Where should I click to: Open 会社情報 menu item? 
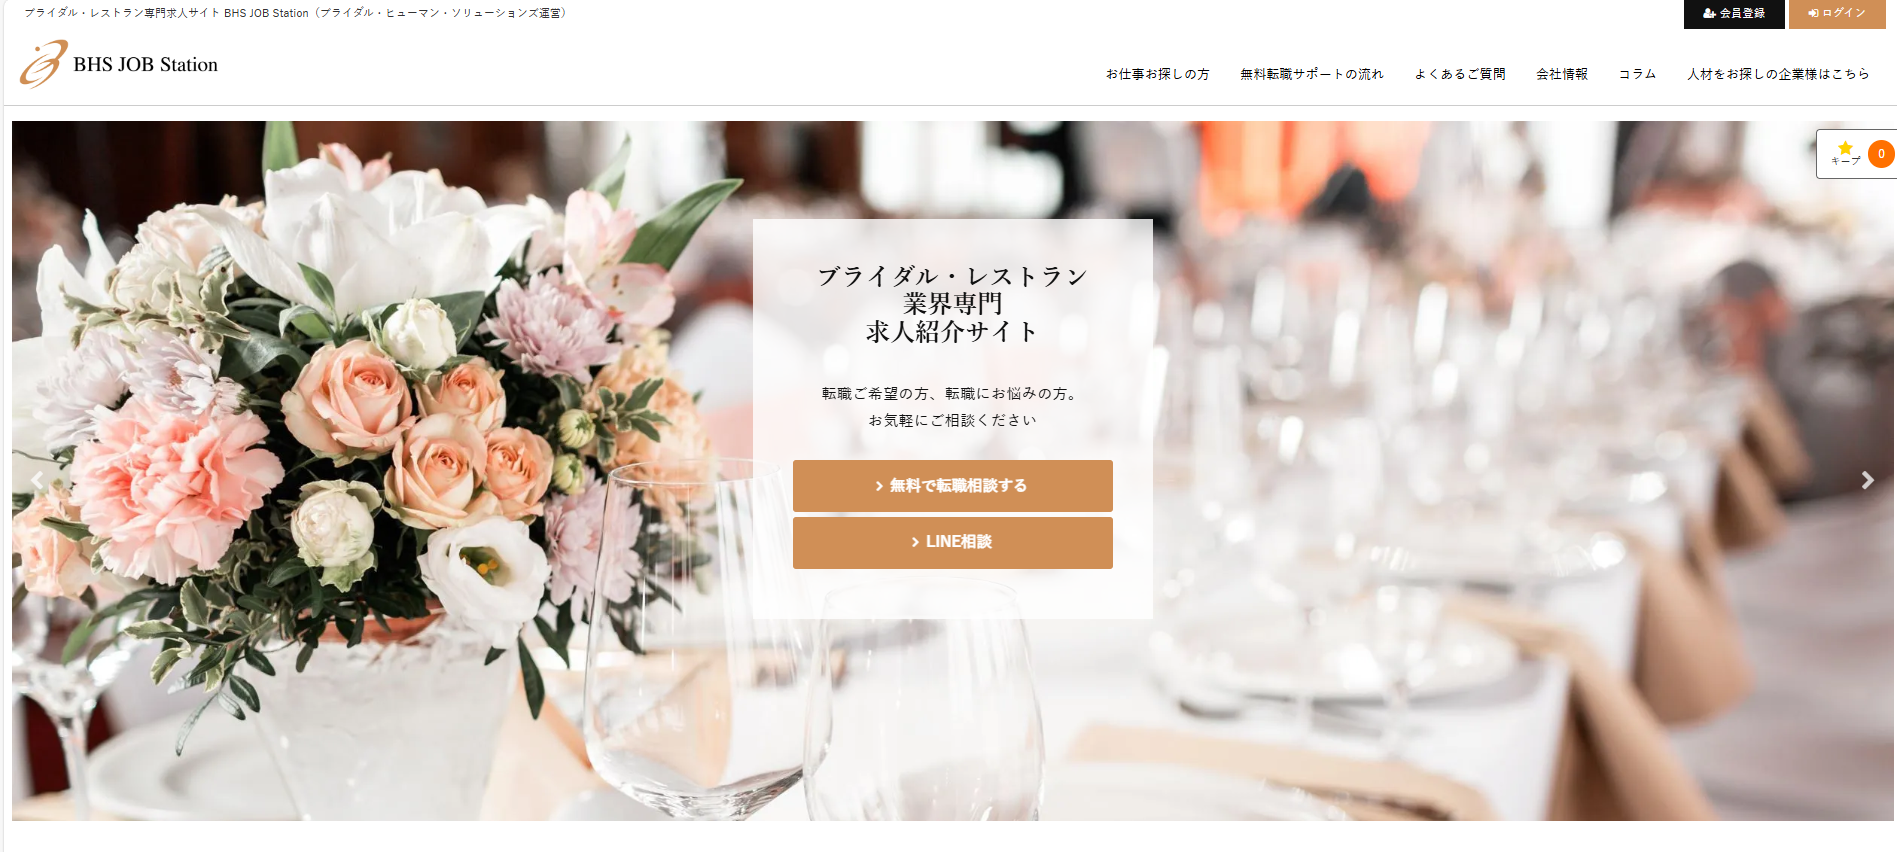pos(1562,74)
